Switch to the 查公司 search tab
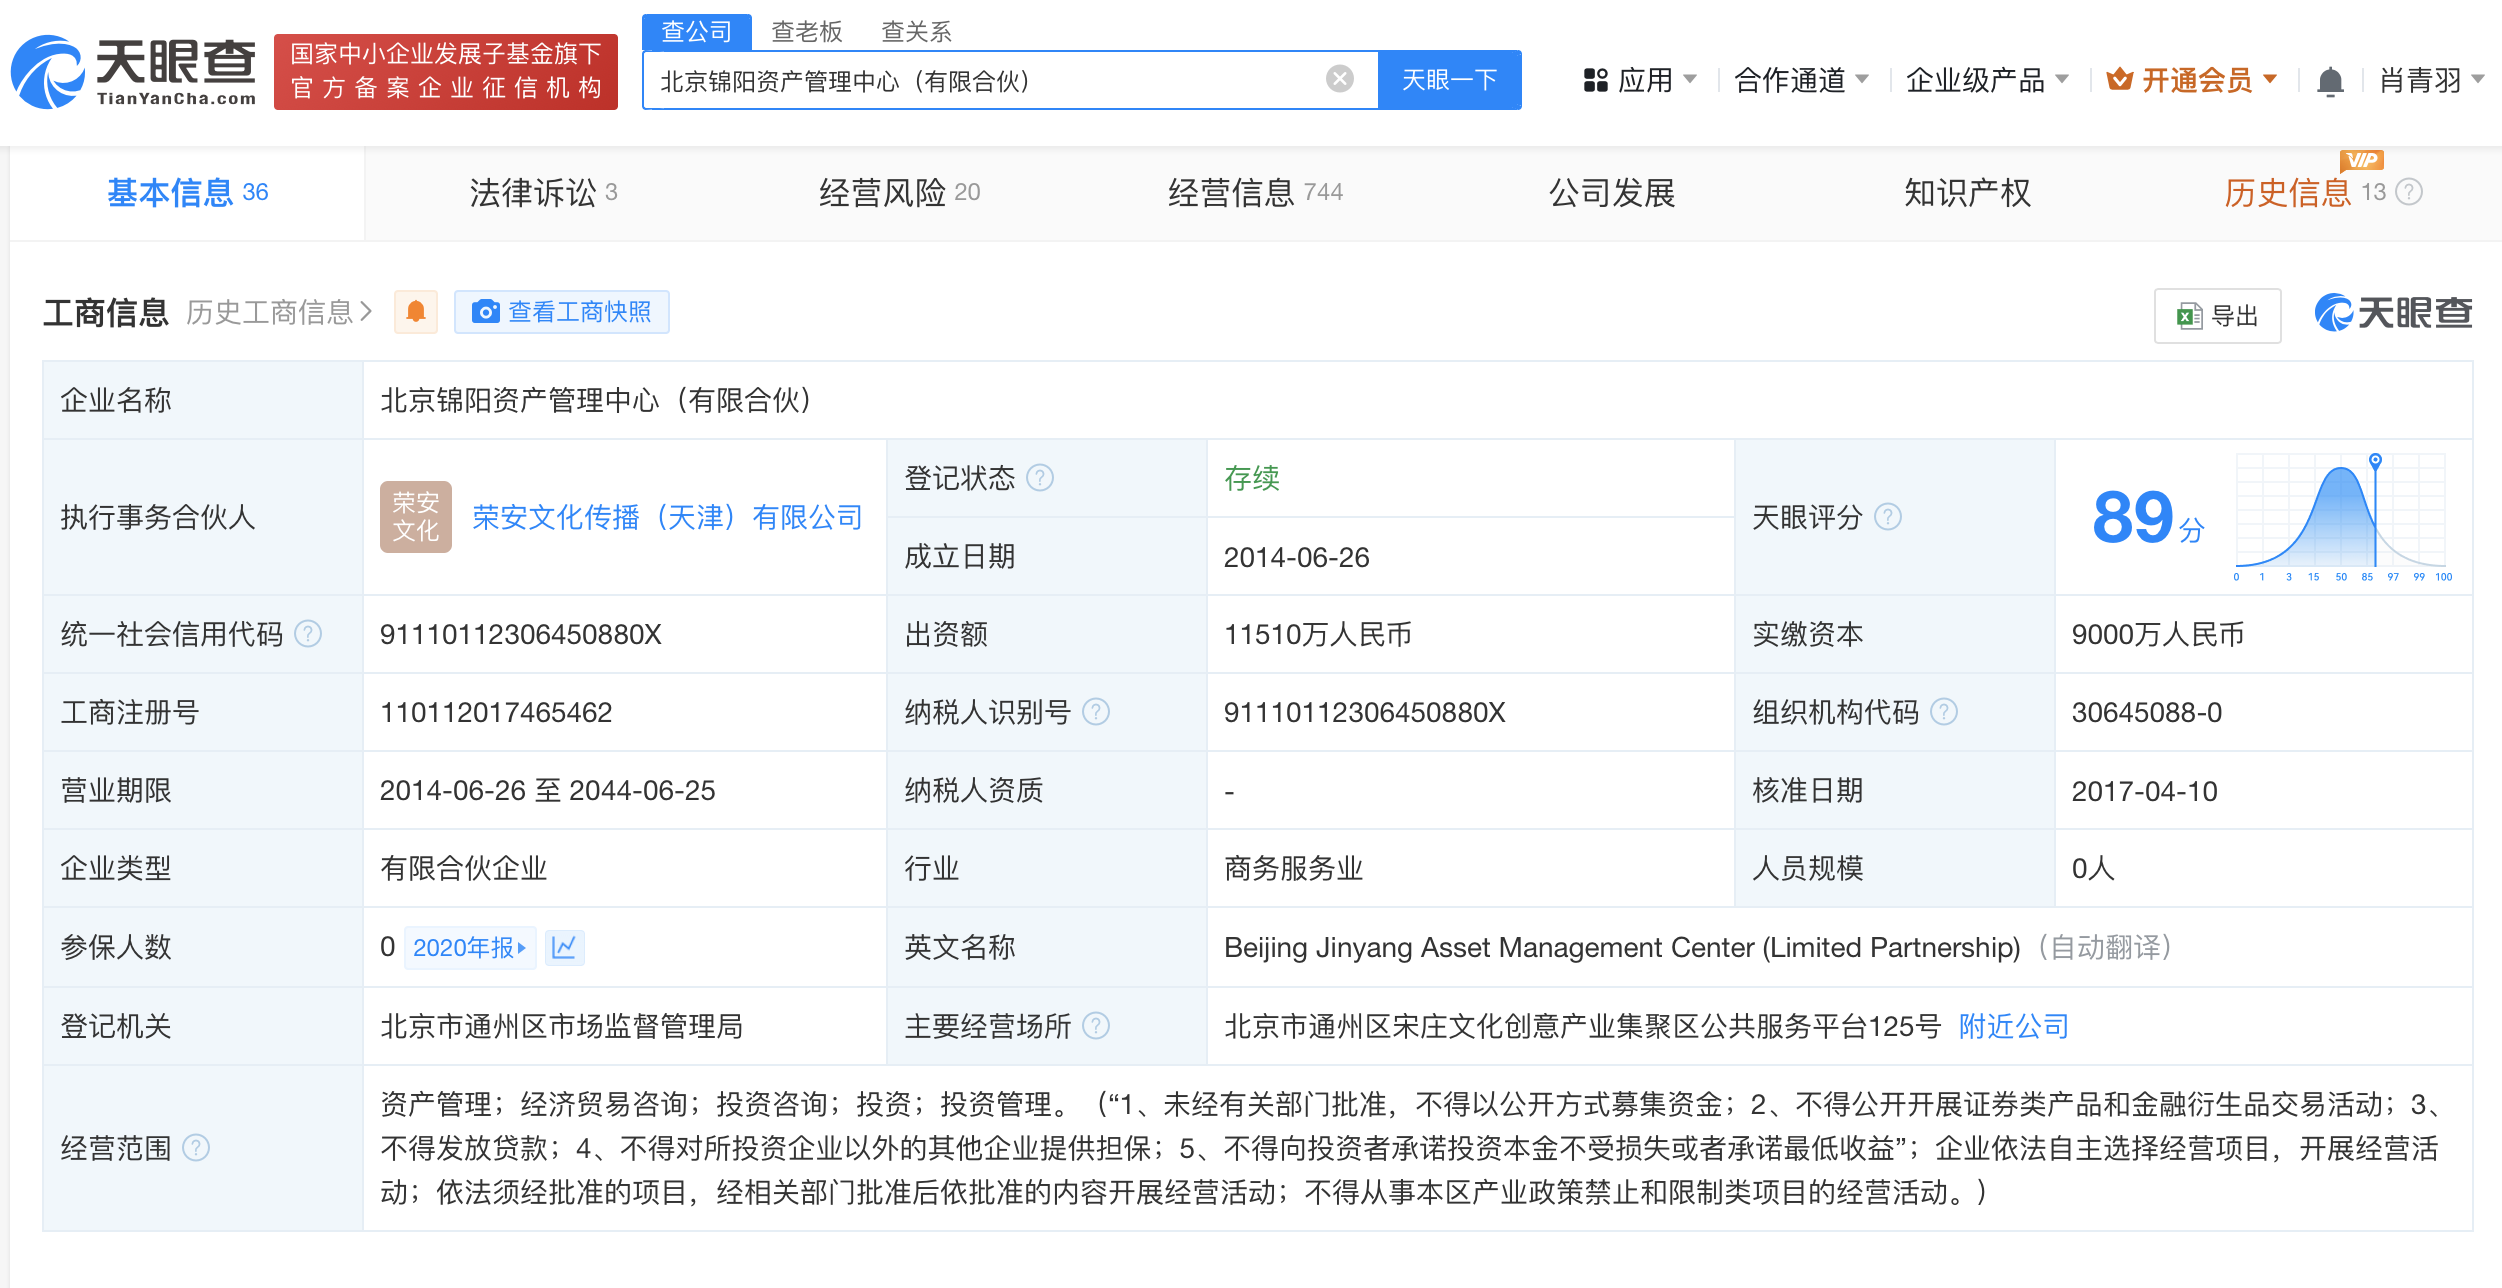The width and height of the screenshot is (2502, 1288). [697, 31]
